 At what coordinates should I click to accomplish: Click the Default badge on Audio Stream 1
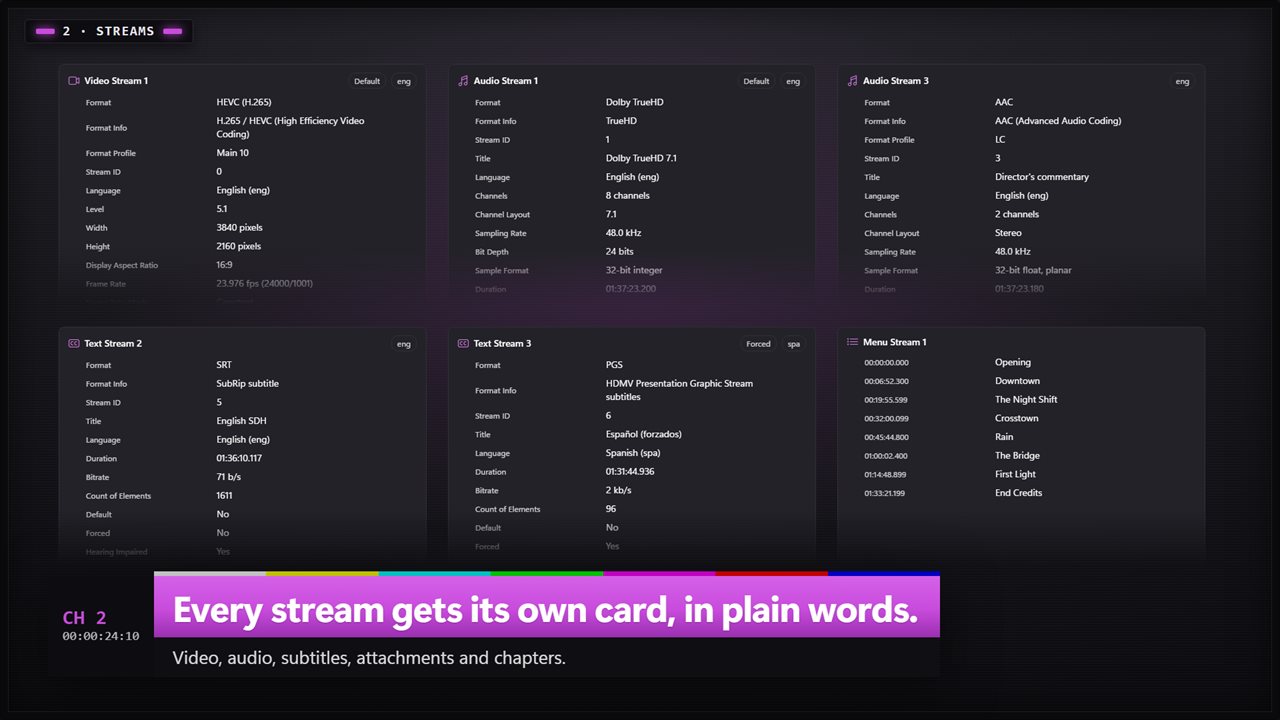pyautogui.click(x=756, y=81)
